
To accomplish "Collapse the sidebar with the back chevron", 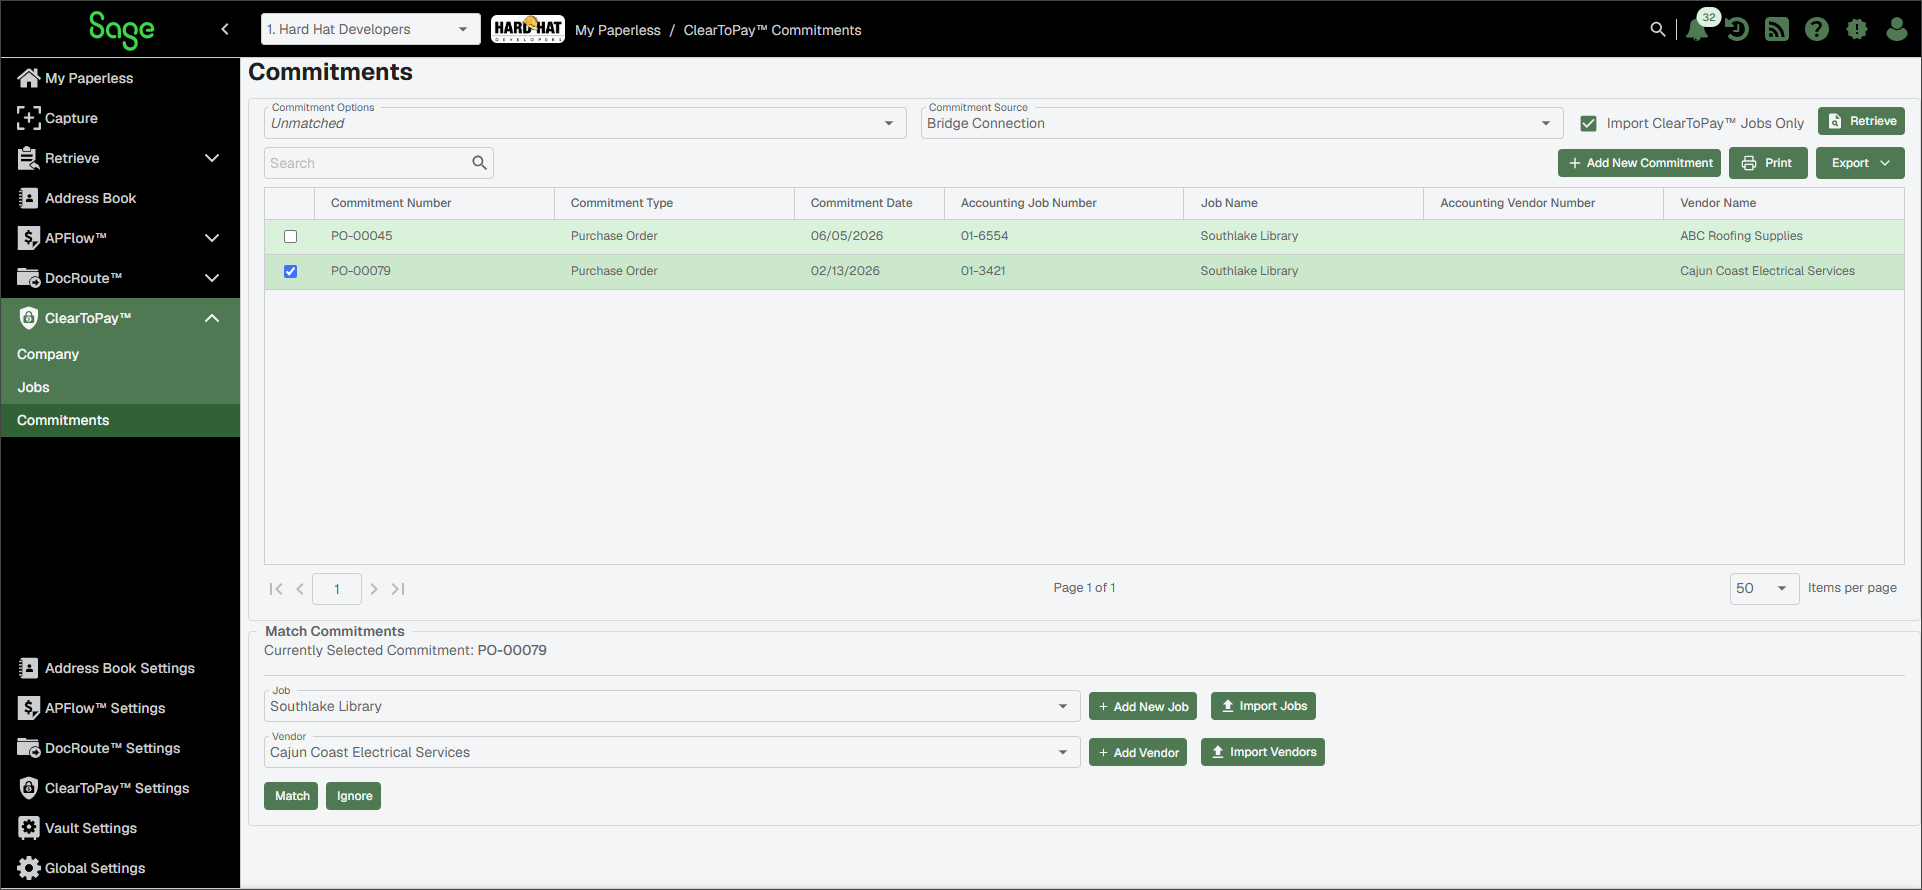I will click(225, 29).
